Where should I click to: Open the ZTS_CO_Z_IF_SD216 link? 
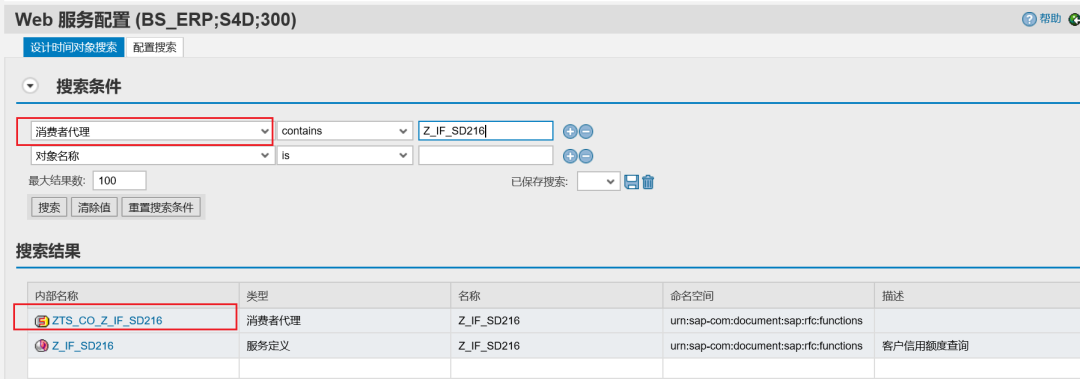[107, 320]
